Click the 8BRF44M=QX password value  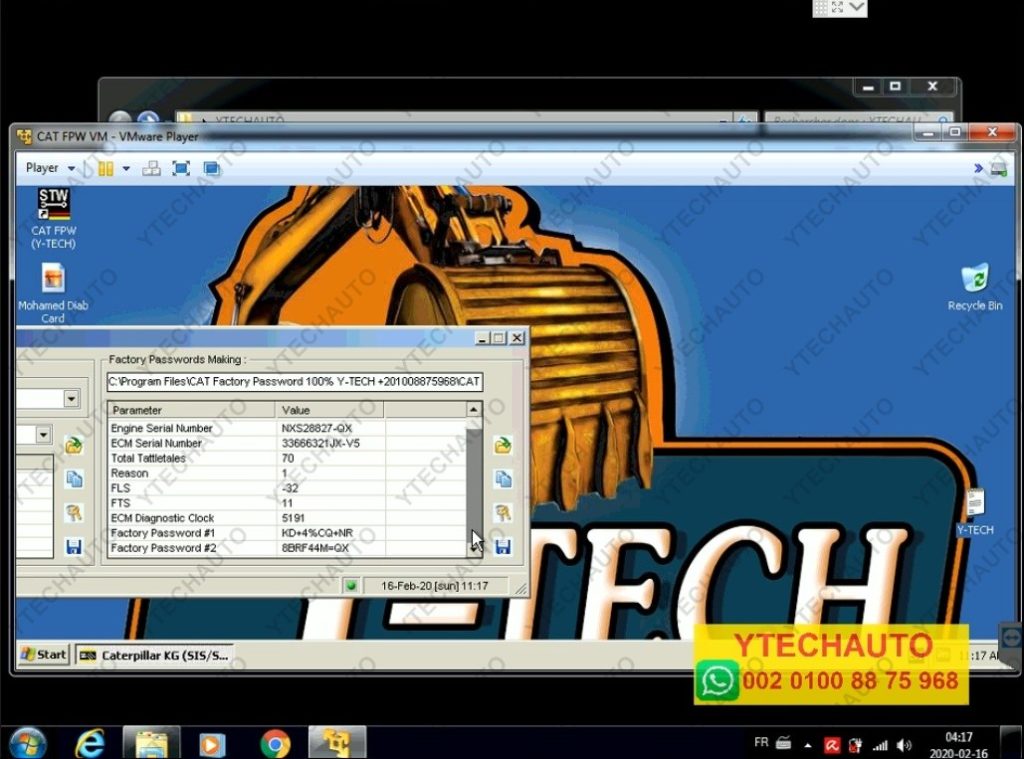tap(315, 548)
